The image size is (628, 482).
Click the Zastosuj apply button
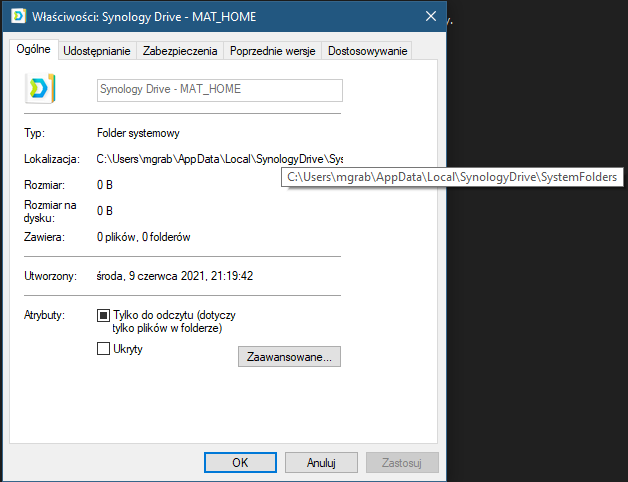(402, 463)
